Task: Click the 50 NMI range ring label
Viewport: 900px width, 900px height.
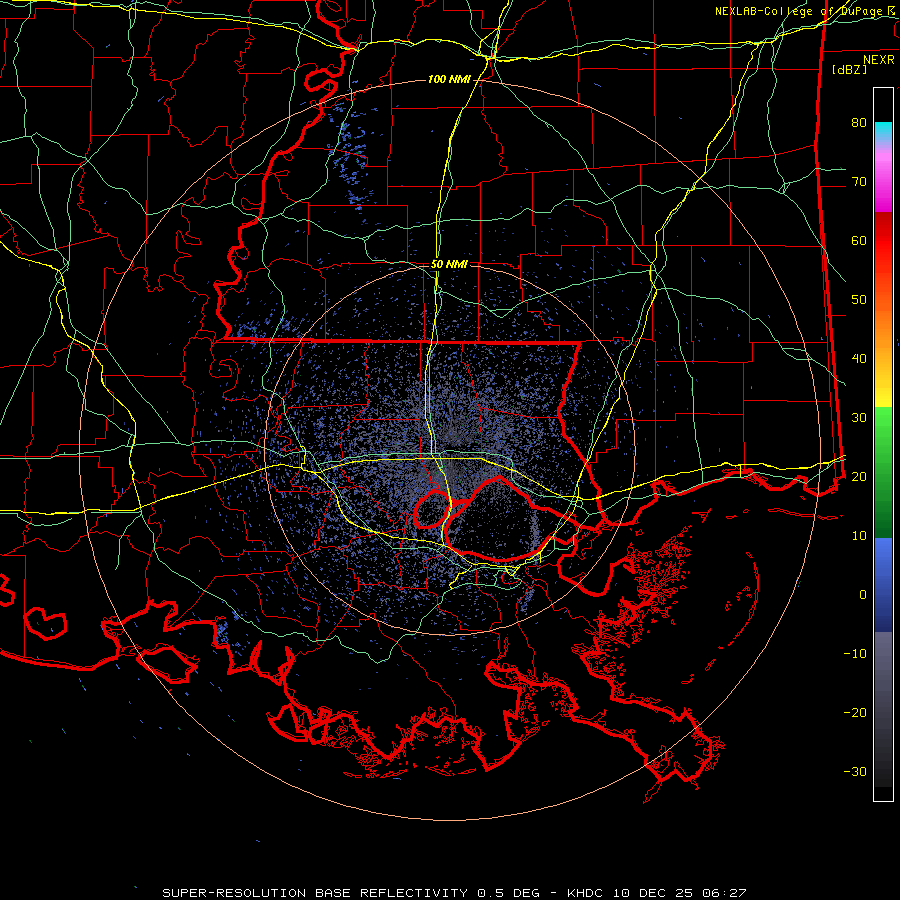Action: [x=449, y=265]
